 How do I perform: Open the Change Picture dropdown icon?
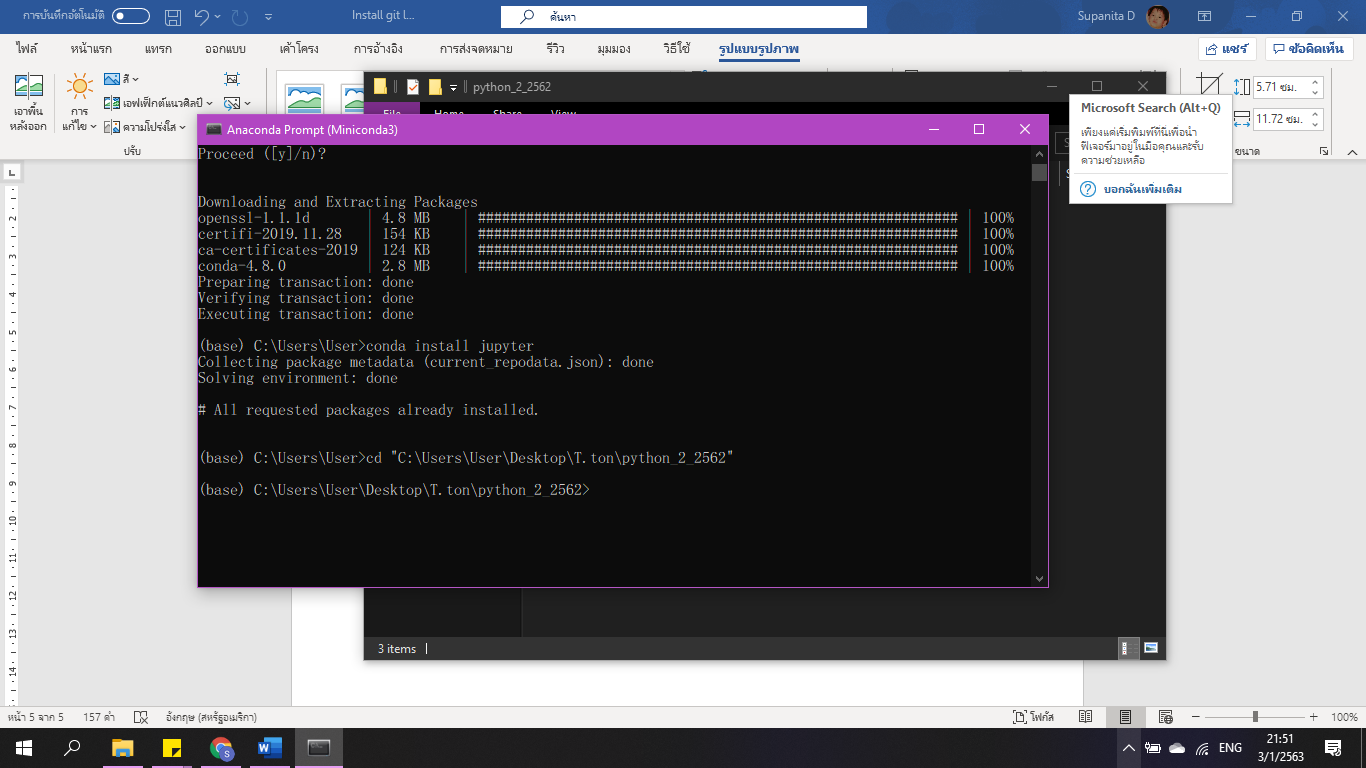click(237, 103)
